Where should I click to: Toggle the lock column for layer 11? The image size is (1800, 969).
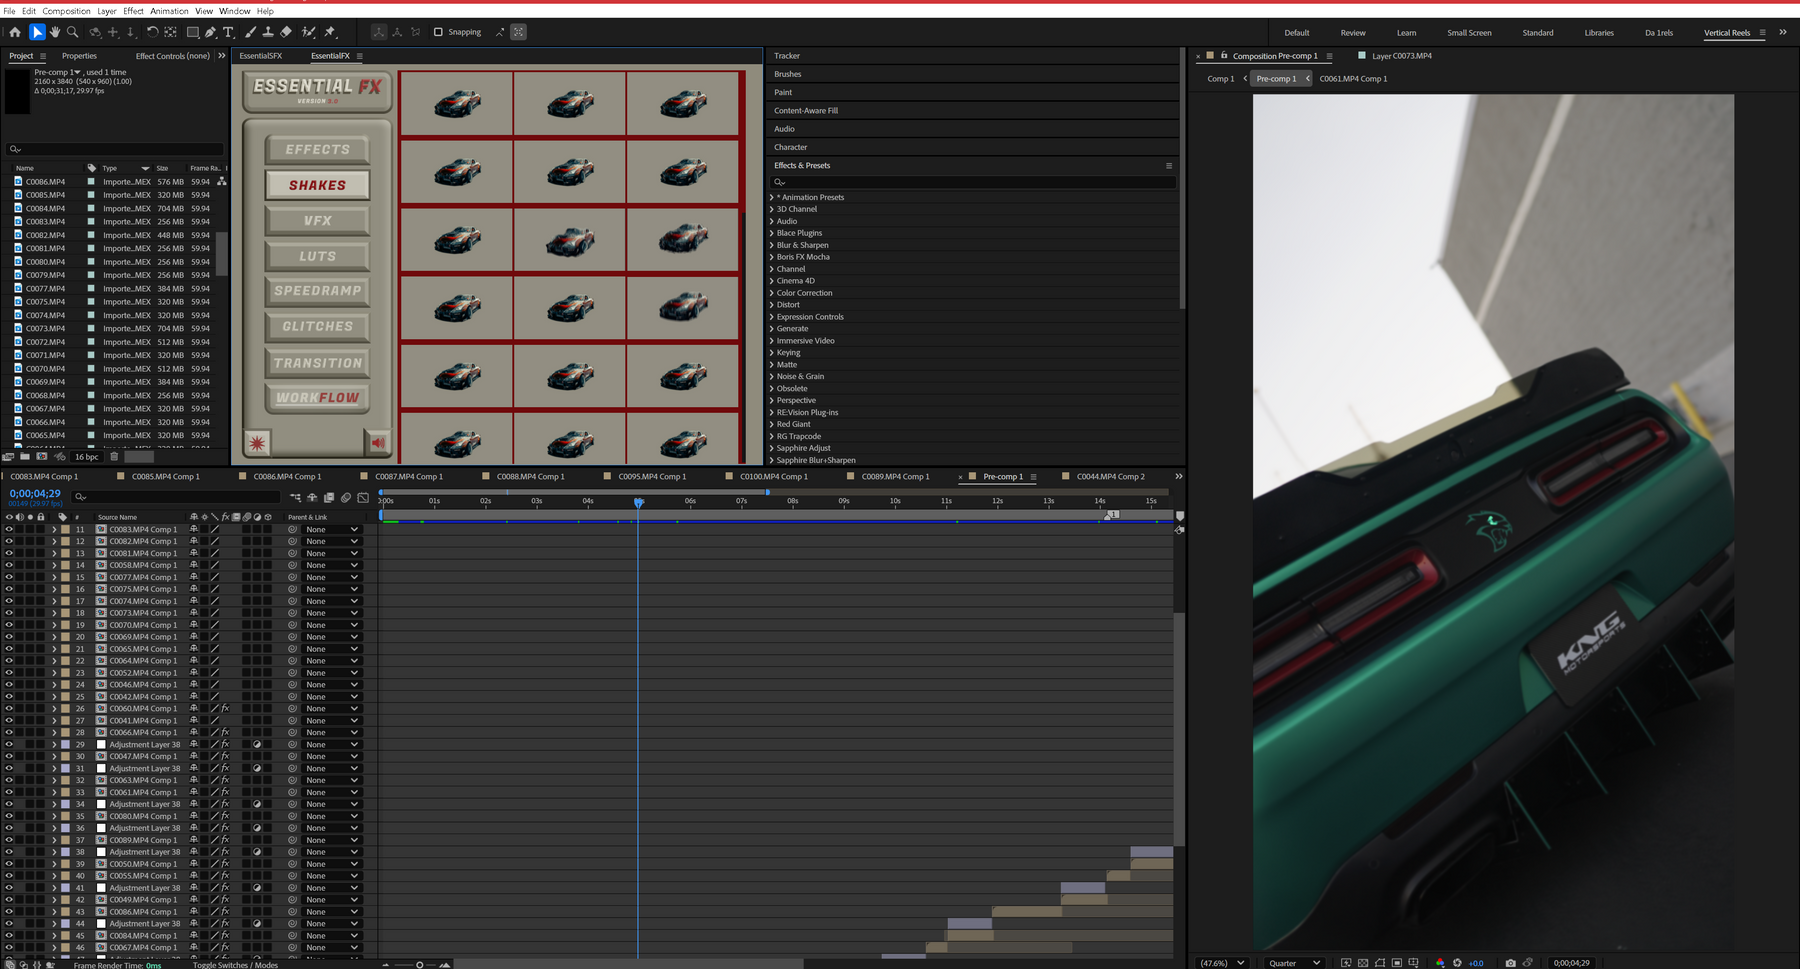coord(40,529)
